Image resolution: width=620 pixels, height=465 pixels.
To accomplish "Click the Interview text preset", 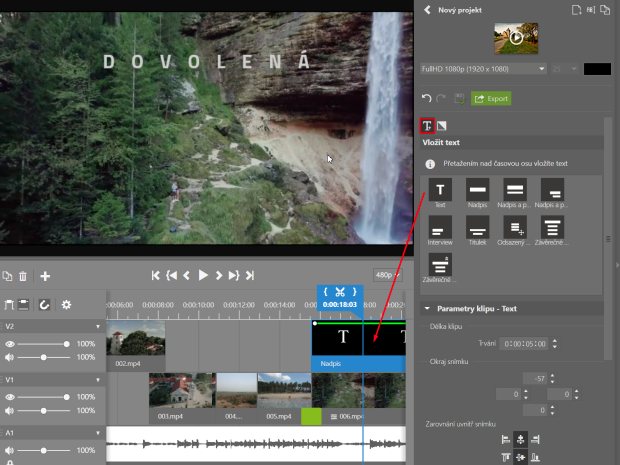I will 441,228.
